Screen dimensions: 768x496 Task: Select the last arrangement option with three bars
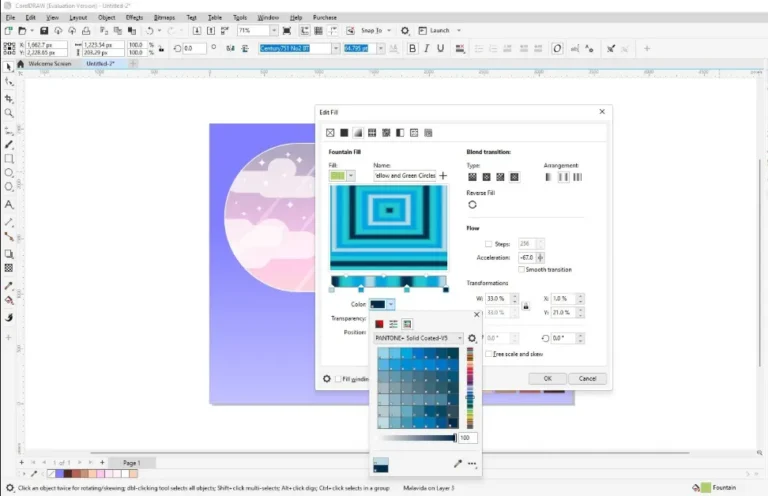(577, 177)
